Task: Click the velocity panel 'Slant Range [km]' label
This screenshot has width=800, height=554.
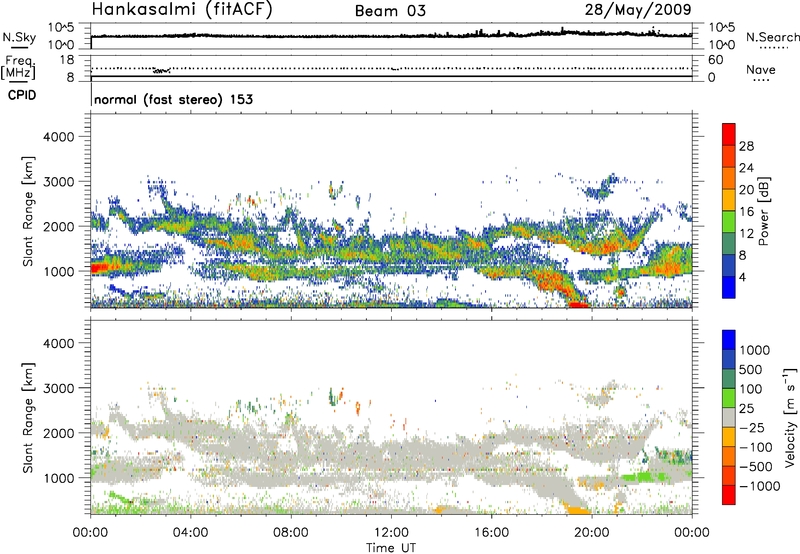Action: (28, 417)
